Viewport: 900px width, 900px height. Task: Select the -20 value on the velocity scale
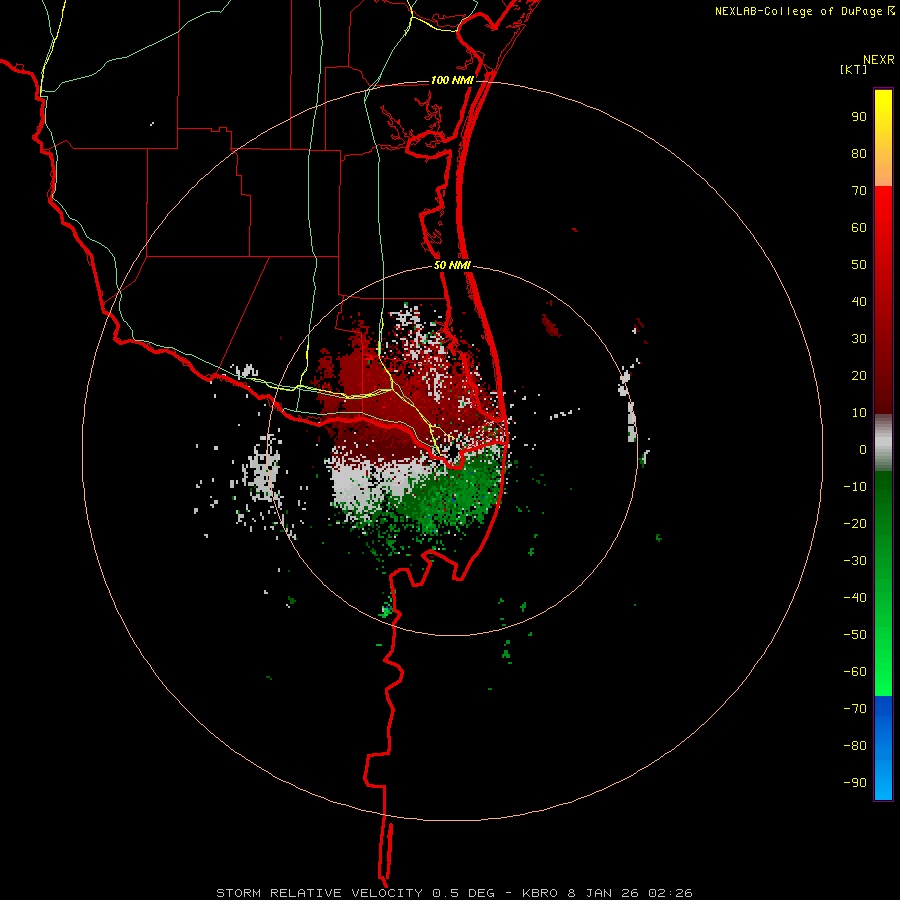click(855, 523)
